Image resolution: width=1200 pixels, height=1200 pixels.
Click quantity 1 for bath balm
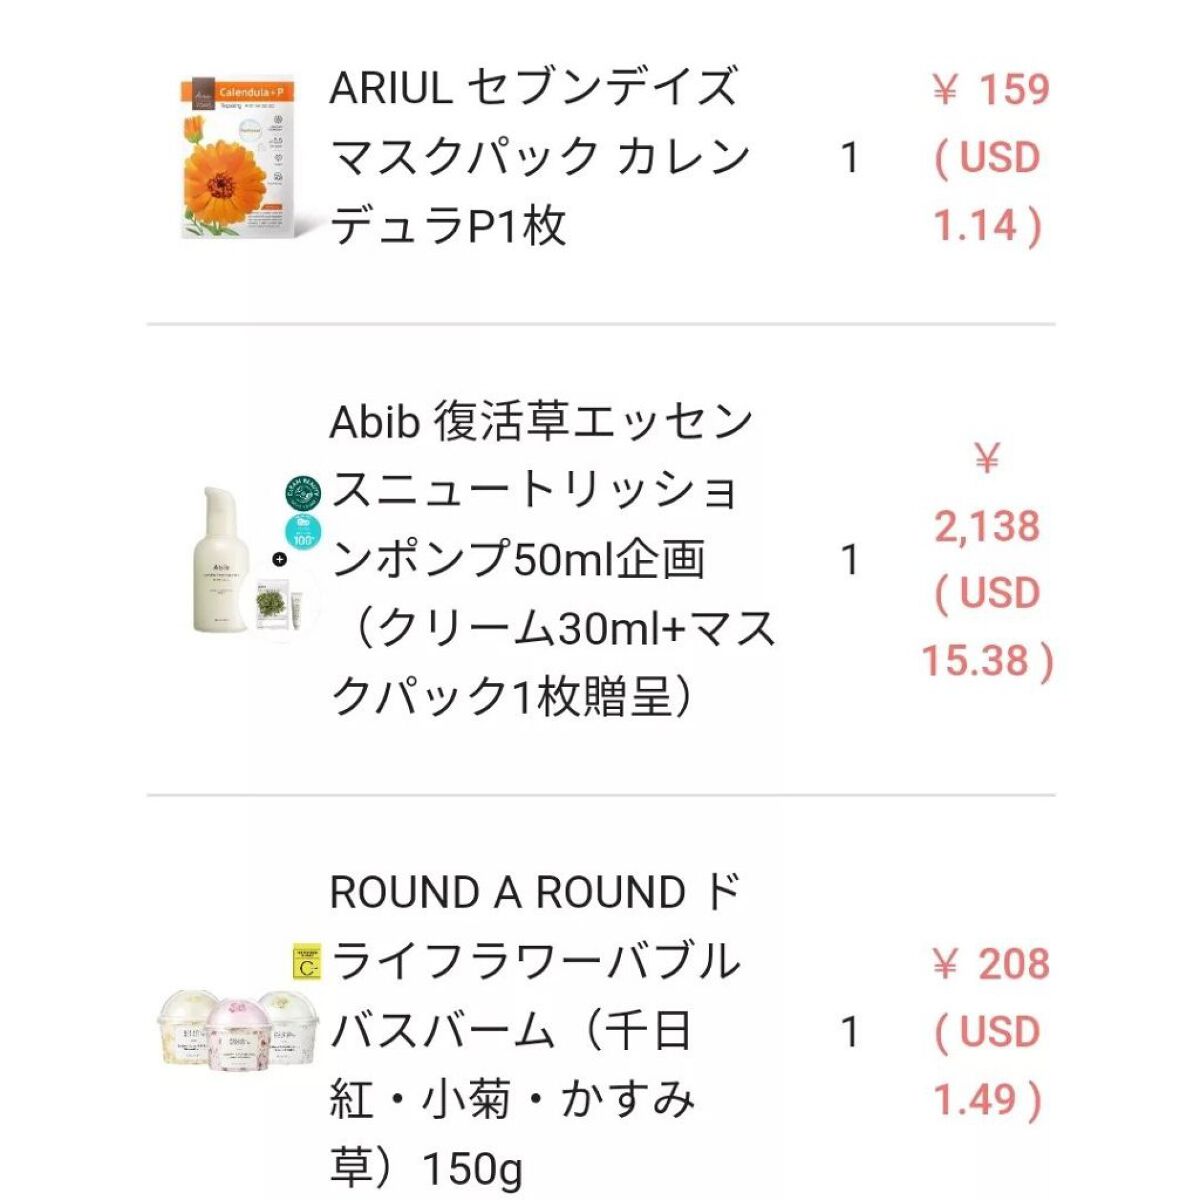(x=850, y=1031)
